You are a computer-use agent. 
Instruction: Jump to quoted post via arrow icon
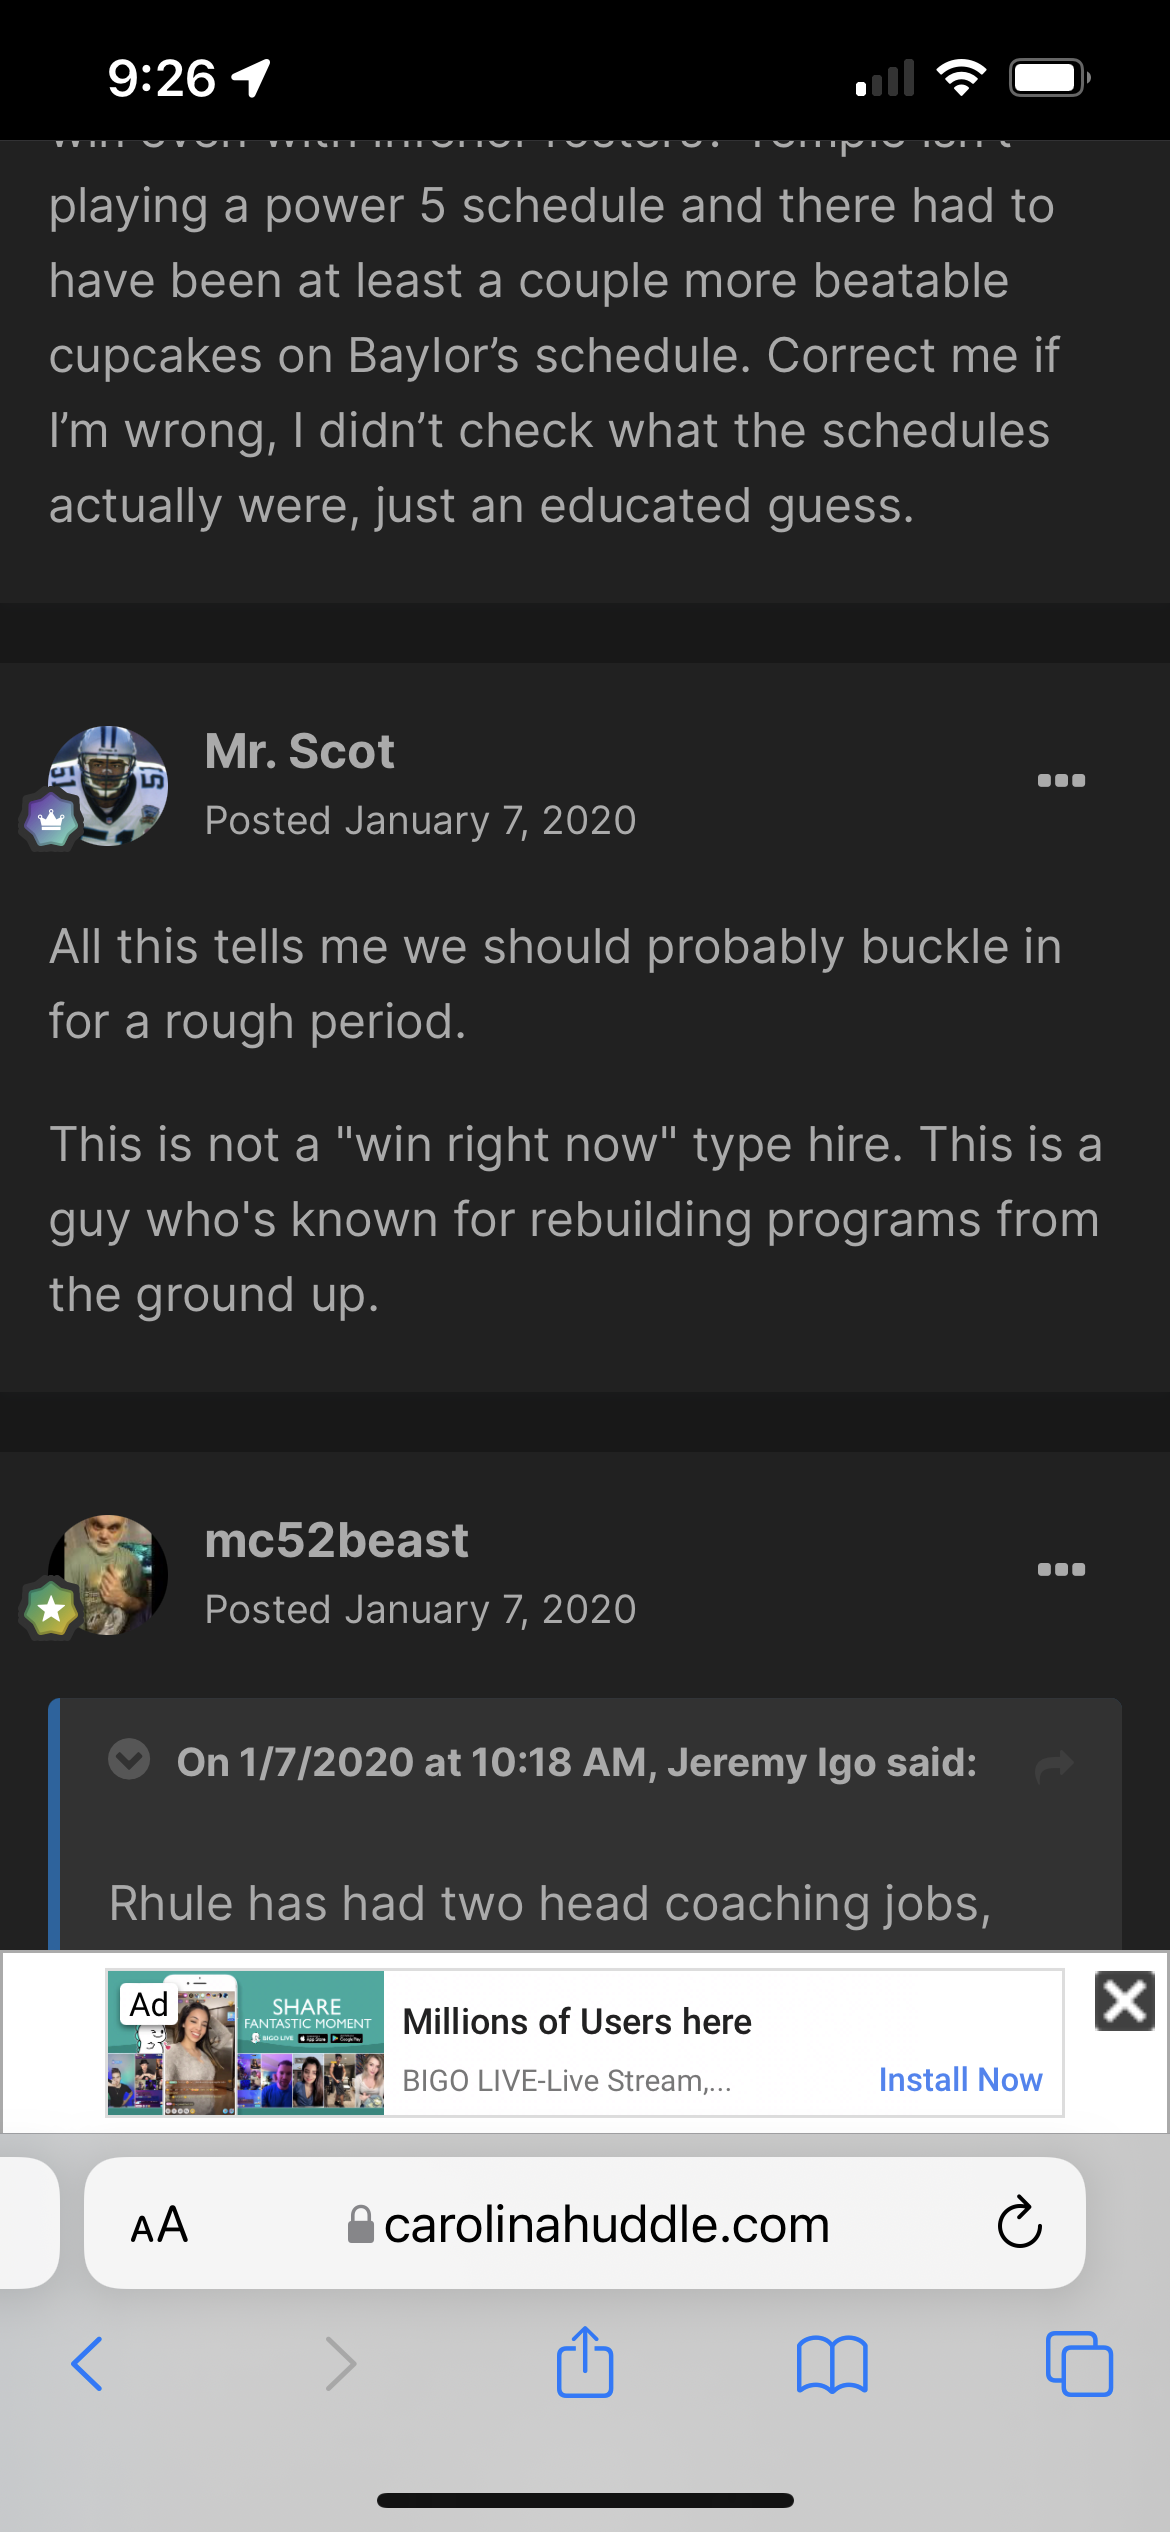pos(1055,1765)
